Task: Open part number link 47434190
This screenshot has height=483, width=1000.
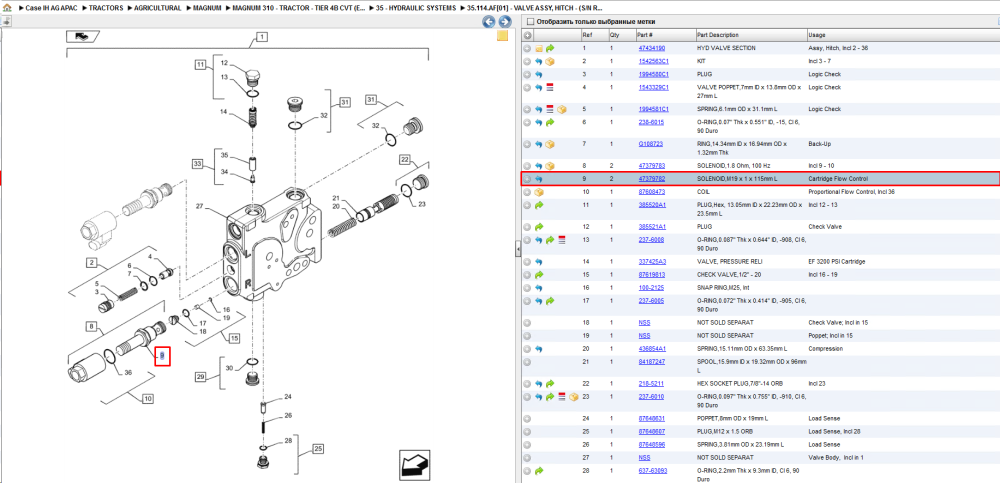Action: coord(652,48)
